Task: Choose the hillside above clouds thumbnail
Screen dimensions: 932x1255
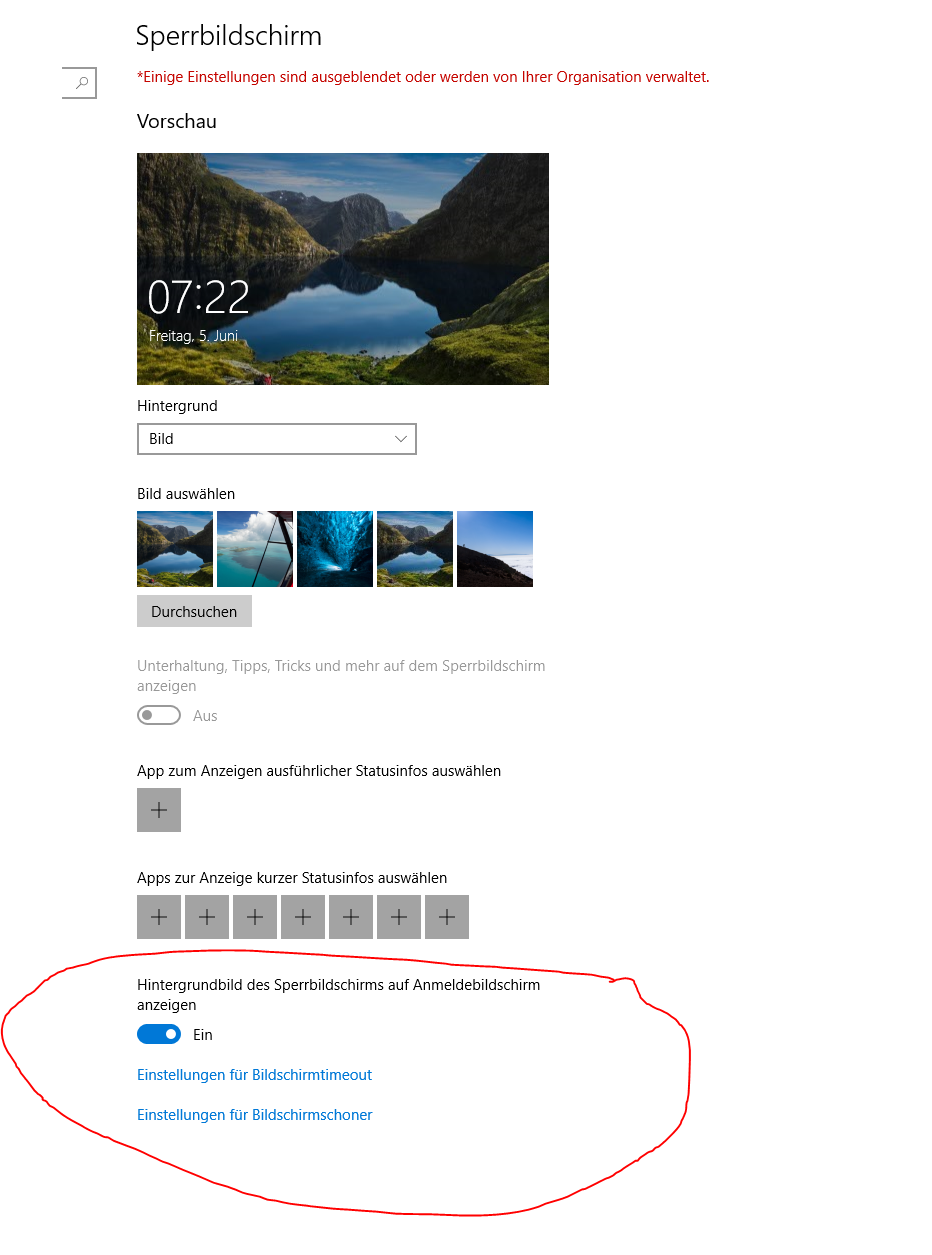Action: [495, 549]
